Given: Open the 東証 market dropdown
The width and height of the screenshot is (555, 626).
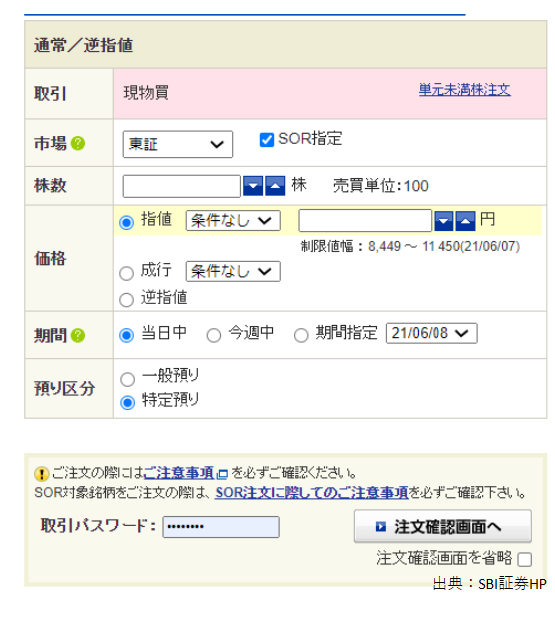Looking at the screenshot, I should click(x=178, y=144).
